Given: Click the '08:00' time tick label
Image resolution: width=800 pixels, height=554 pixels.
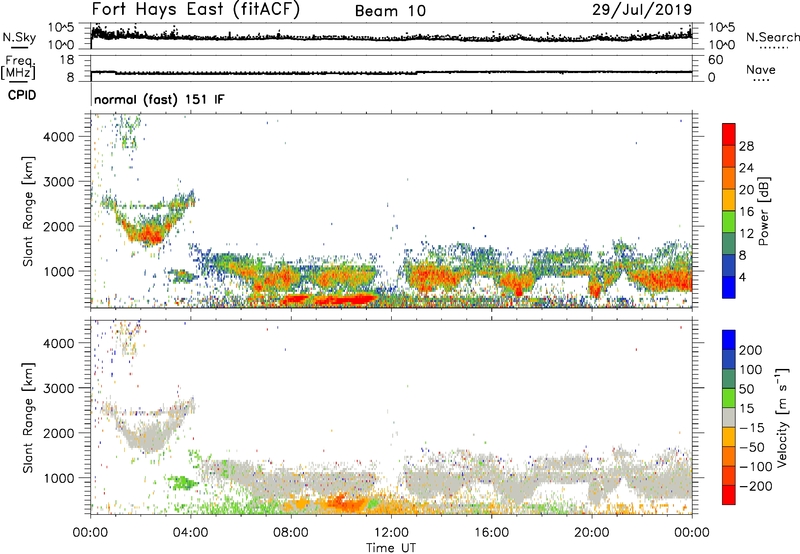Looking at the screenshot, I should click(x=291, y=533).
